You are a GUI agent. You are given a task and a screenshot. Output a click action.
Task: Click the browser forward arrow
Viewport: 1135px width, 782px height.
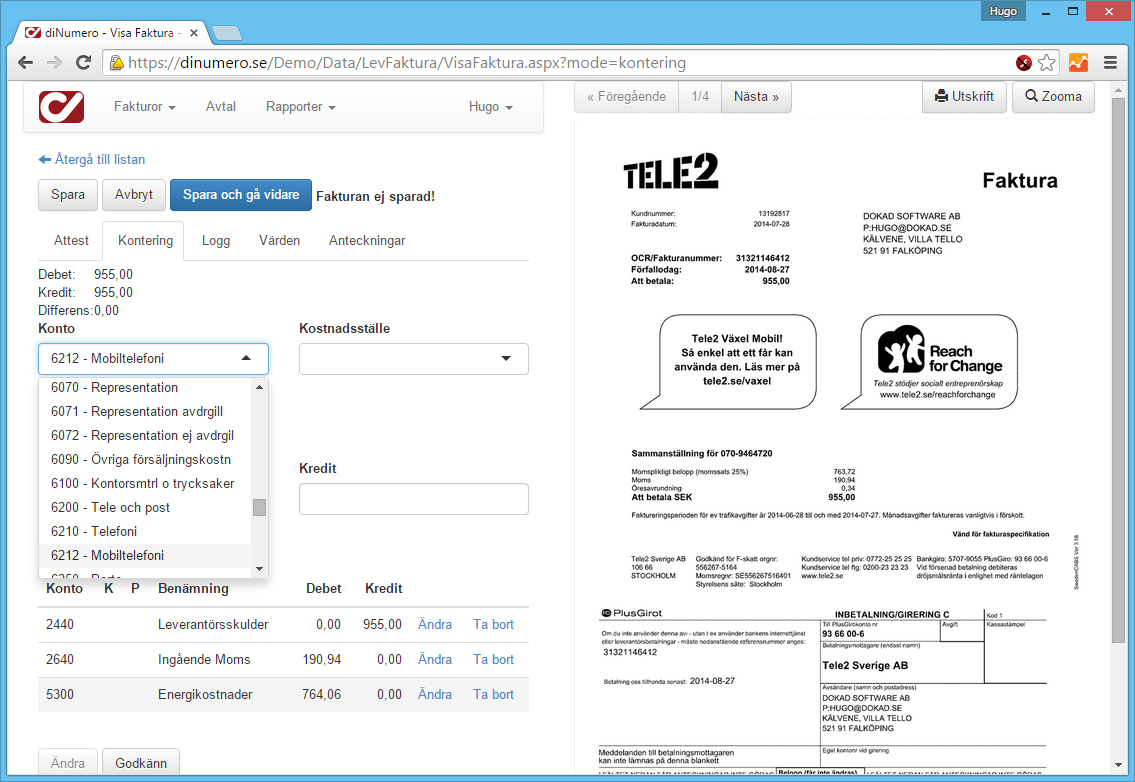pyautogui.click(x=54, y=63)
